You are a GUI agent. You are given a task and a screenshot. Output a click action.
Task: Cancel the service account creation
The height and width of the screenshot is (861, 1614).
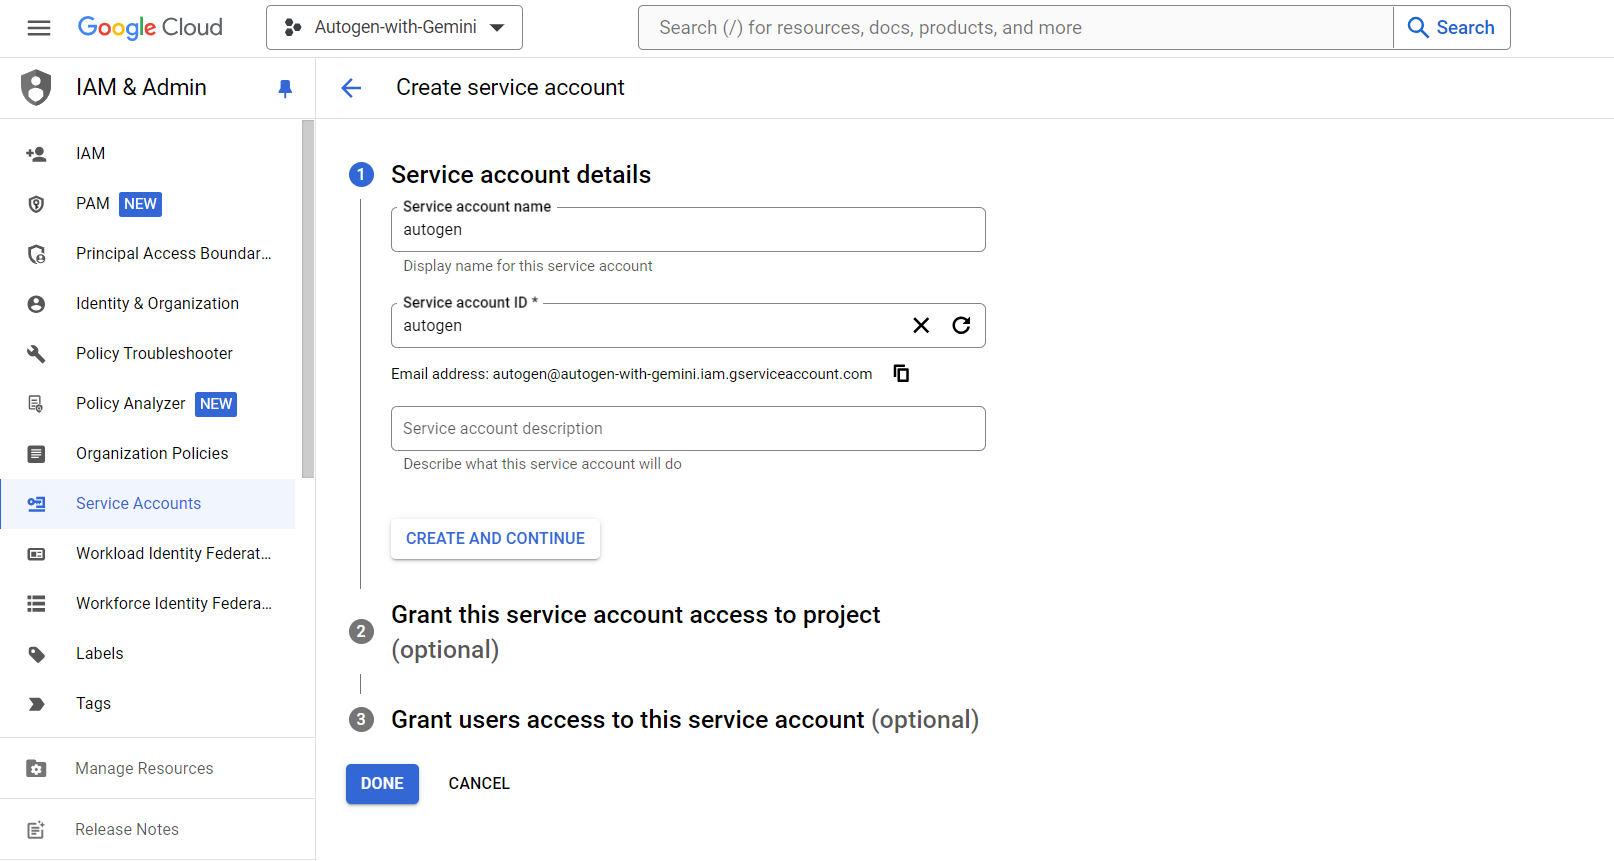[x=478, y=784]
